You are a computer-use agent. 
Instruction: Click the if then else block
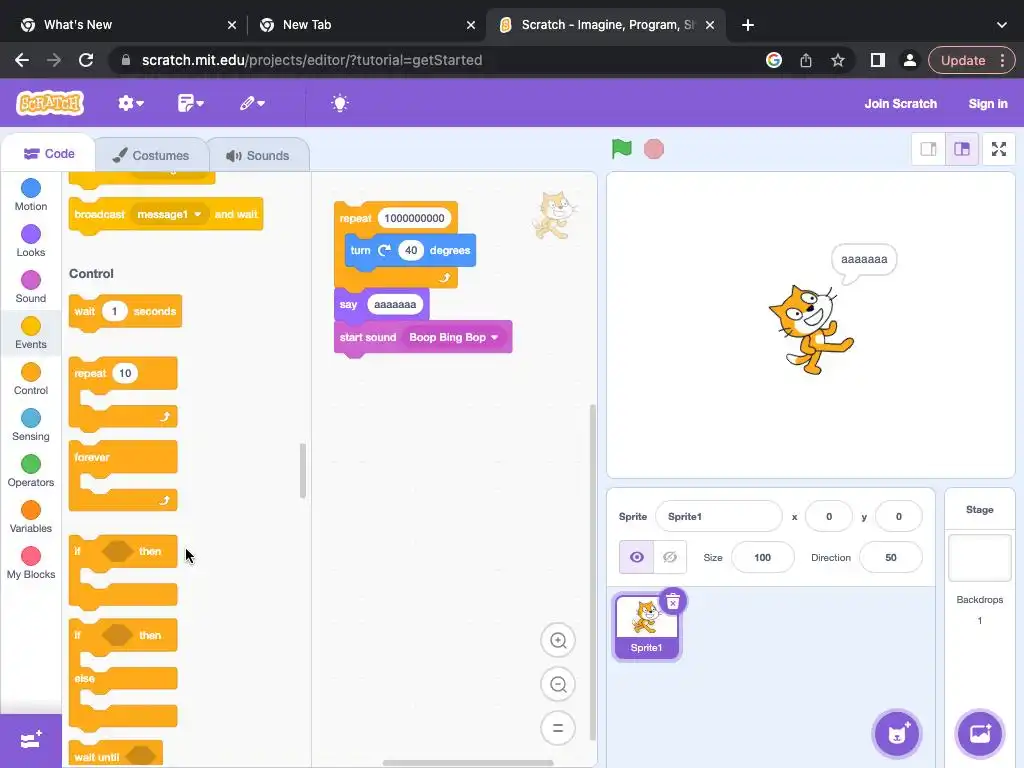click(x=123, y=675)
